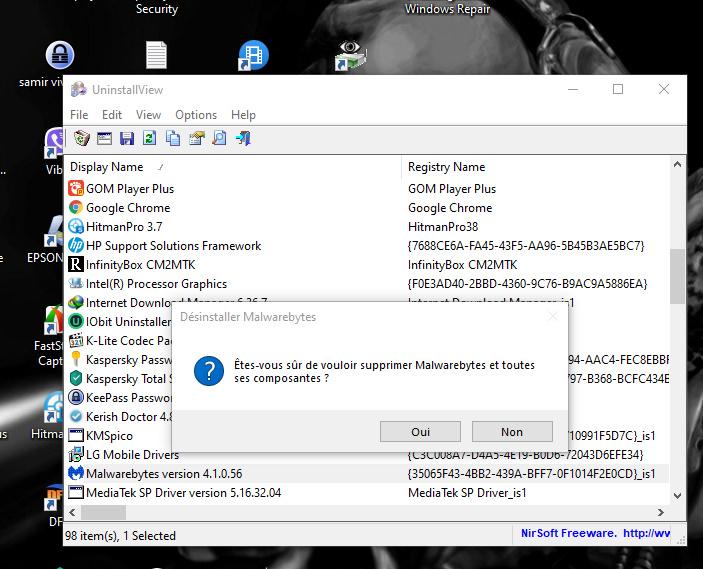Open the Options menu
This screenshot has height=569, width=703.
[x=196, y=115]
